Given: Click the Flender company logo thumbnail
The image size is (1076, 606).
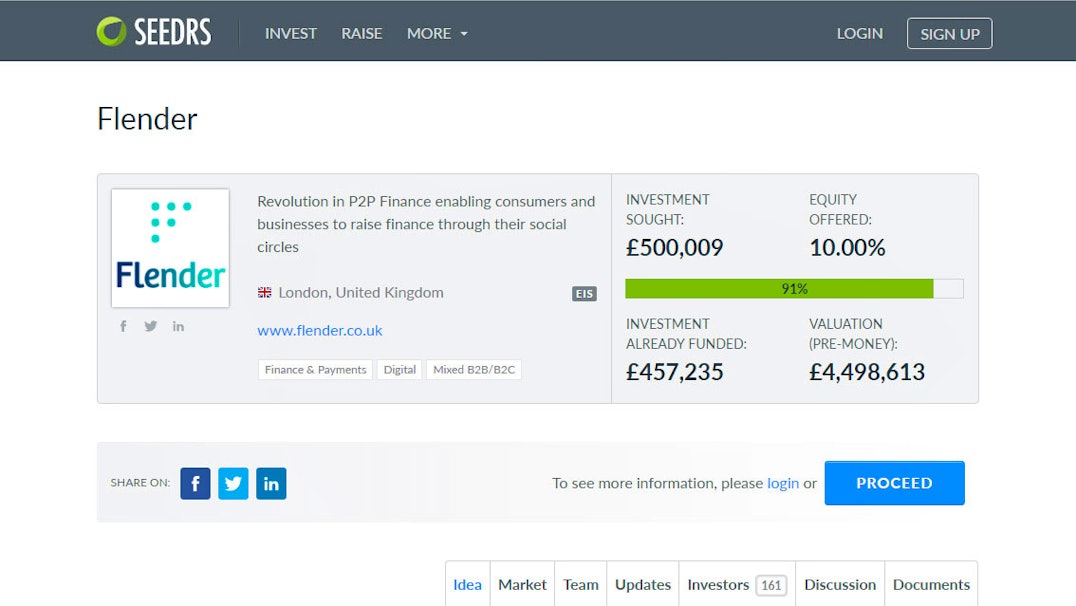Looking at the screenshot, I should click(170, 248).
